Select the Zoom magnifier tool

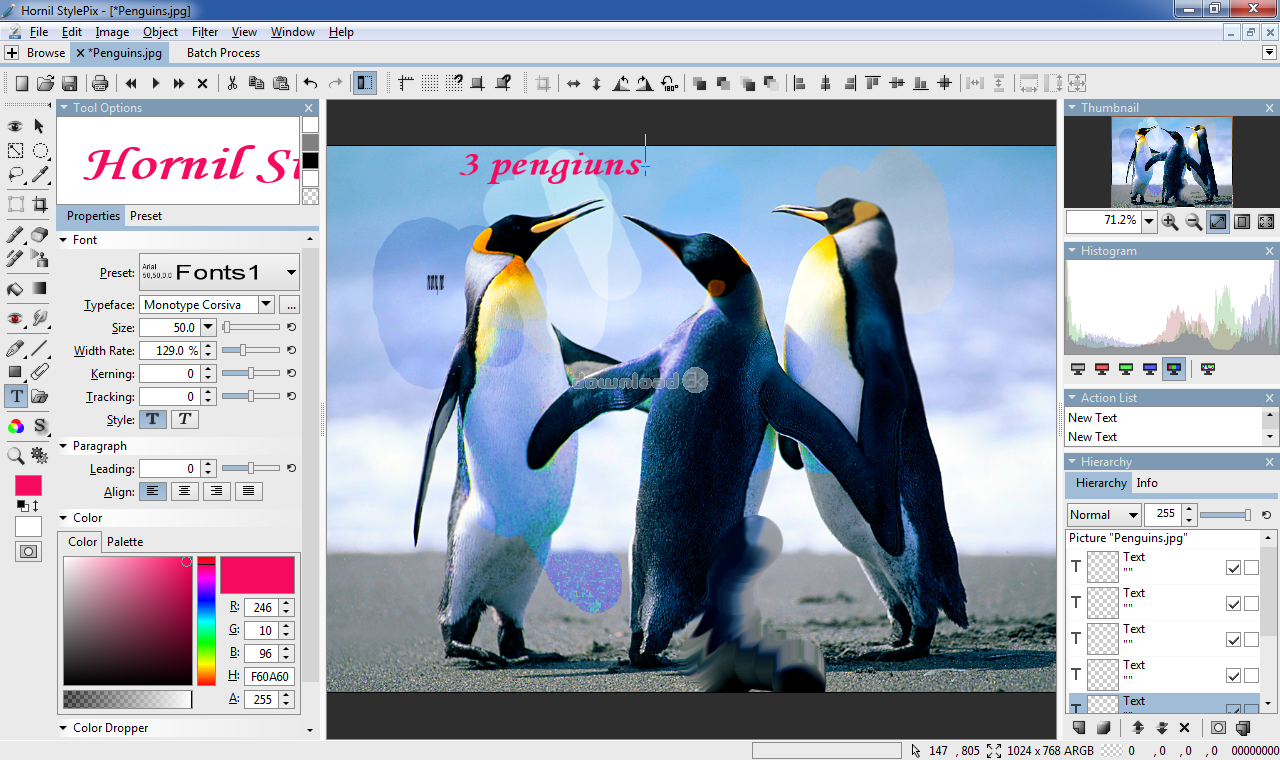pos(16,456)
